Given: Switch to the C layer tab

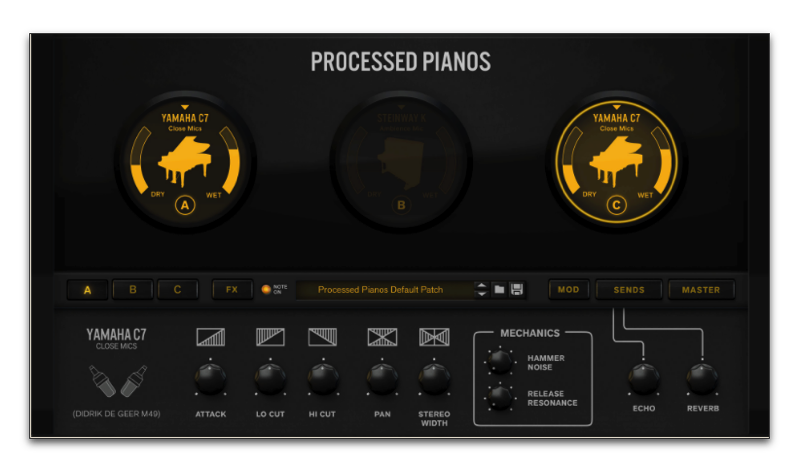Looking at the screenshot, I should tap(178, 290).
